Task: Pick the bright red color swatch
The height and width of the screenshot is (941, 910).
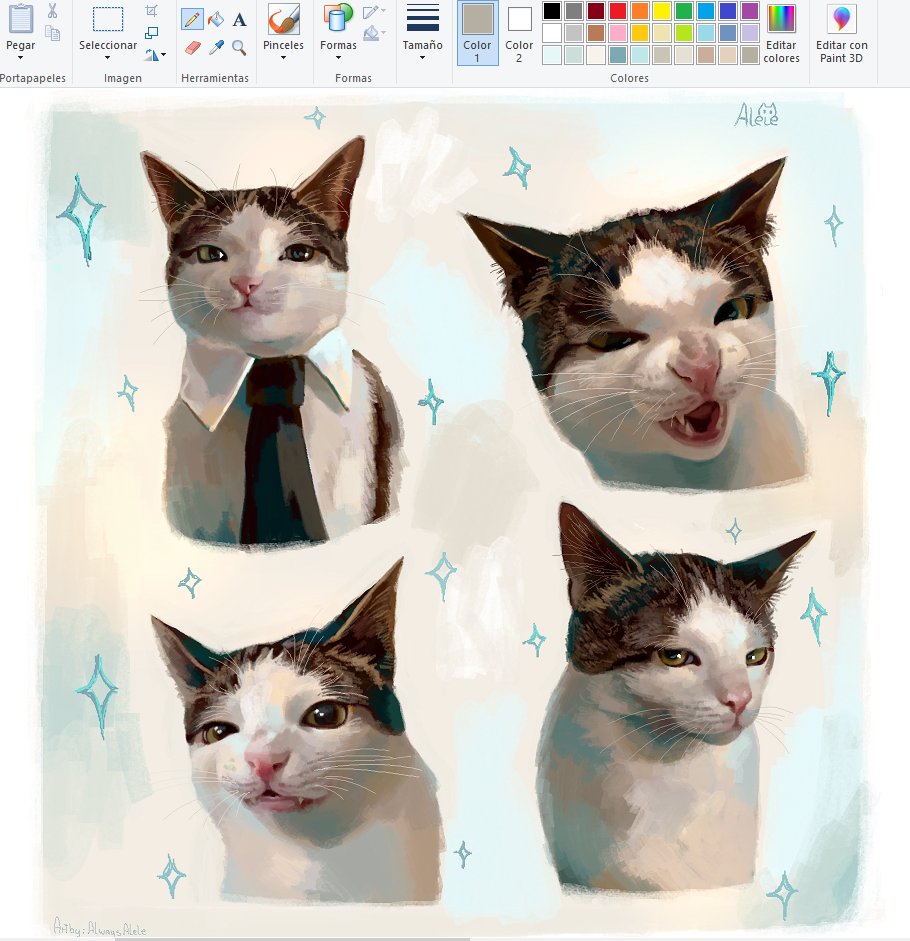Action: click(x=618, y=11)
